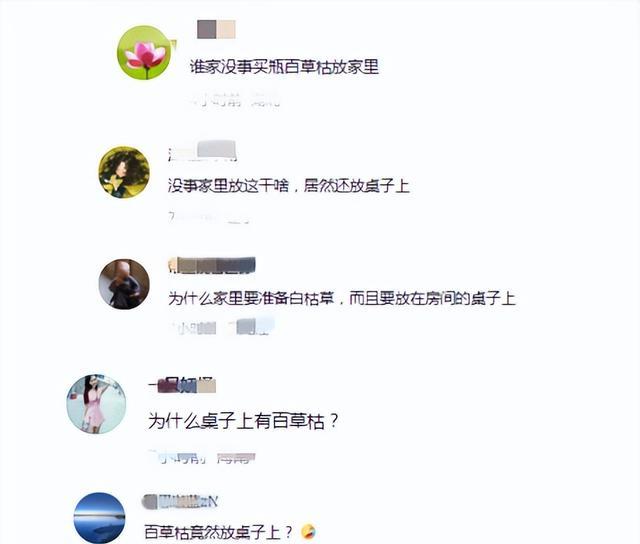Click the blurred reply info under the third comment
Screen dimensions: 640x544
(x=222, y=327)
